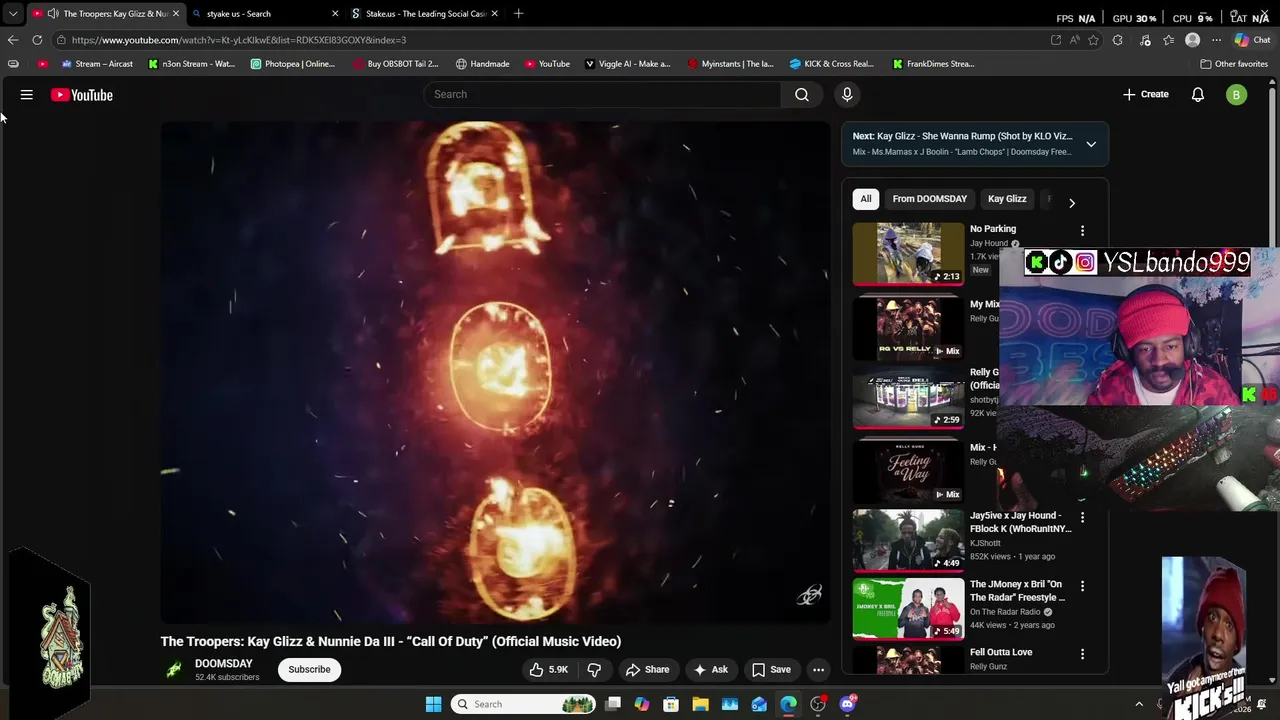Open YouTube notifications bell

click(x=1198, y=94)
